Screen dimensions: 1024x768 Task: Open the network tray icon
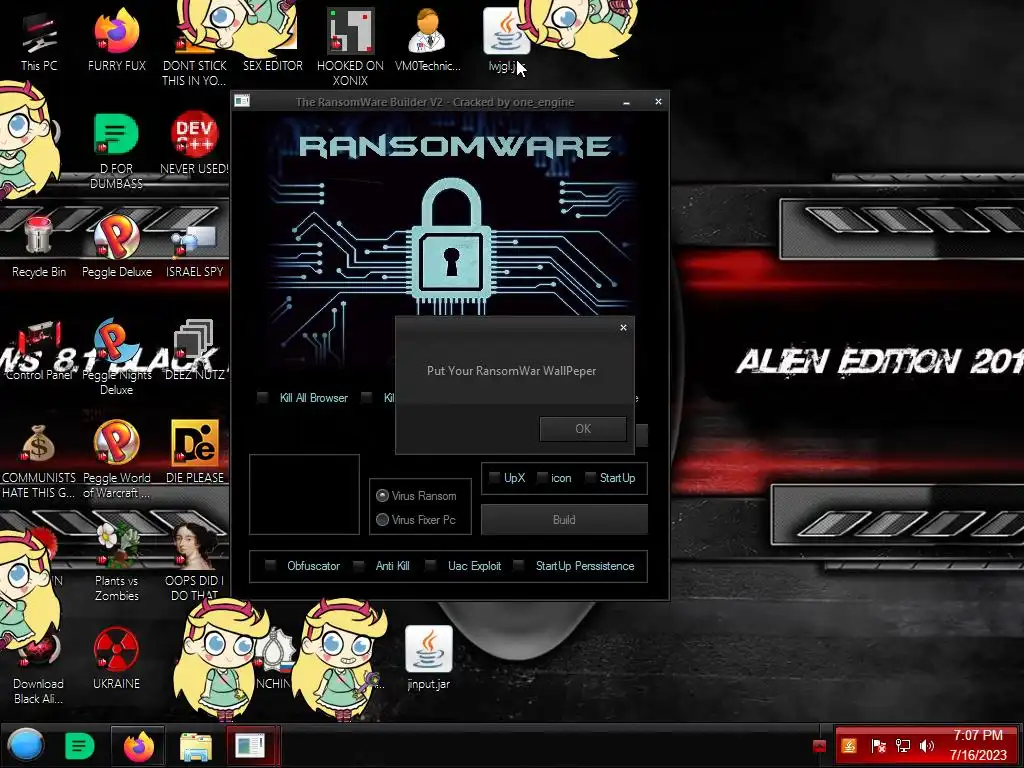click(903, 746)
